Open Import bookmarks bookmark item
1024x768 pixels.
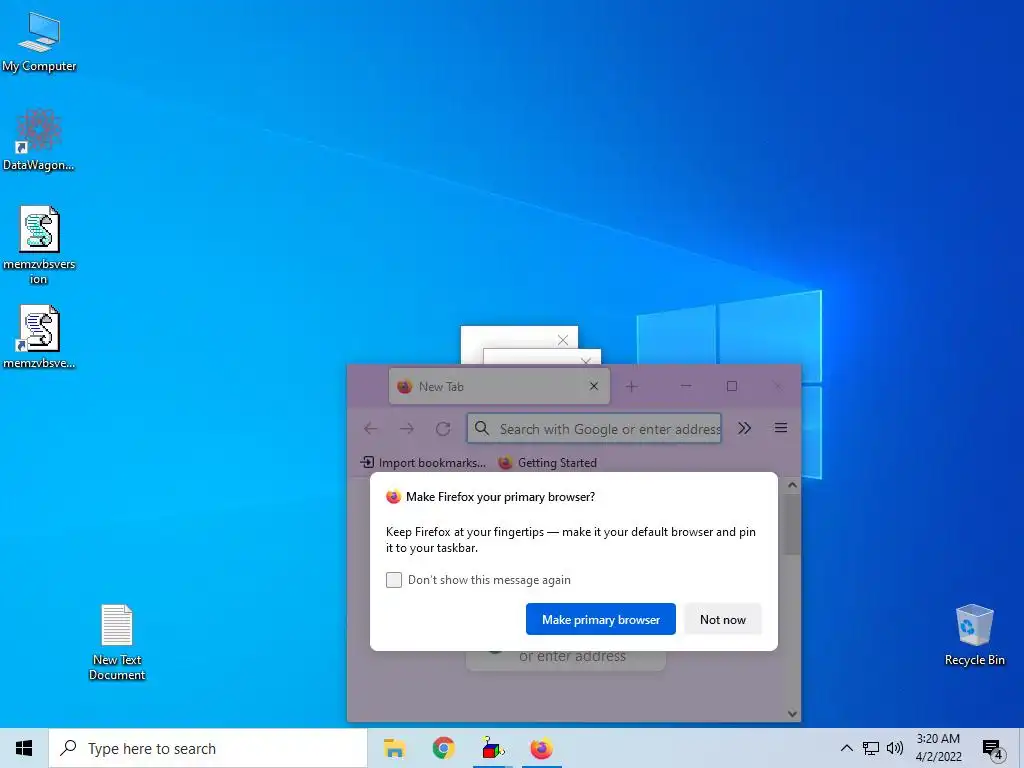click(423, 462)
